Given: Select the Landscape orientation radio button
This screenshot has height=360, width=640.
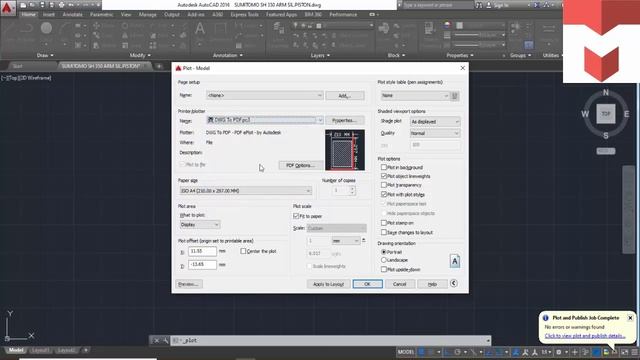Looking at the screenshot, I should tap(384, 260).
